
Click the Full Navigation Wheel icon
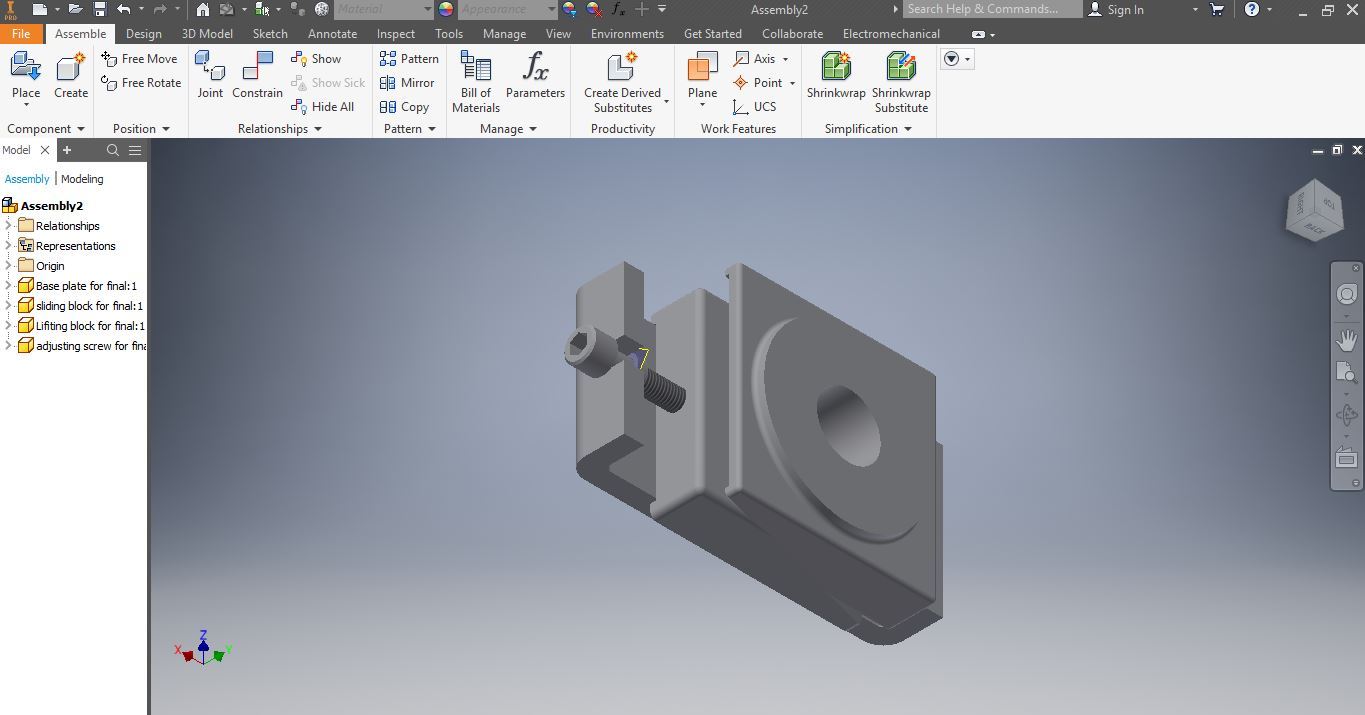tap(1346, 294)
